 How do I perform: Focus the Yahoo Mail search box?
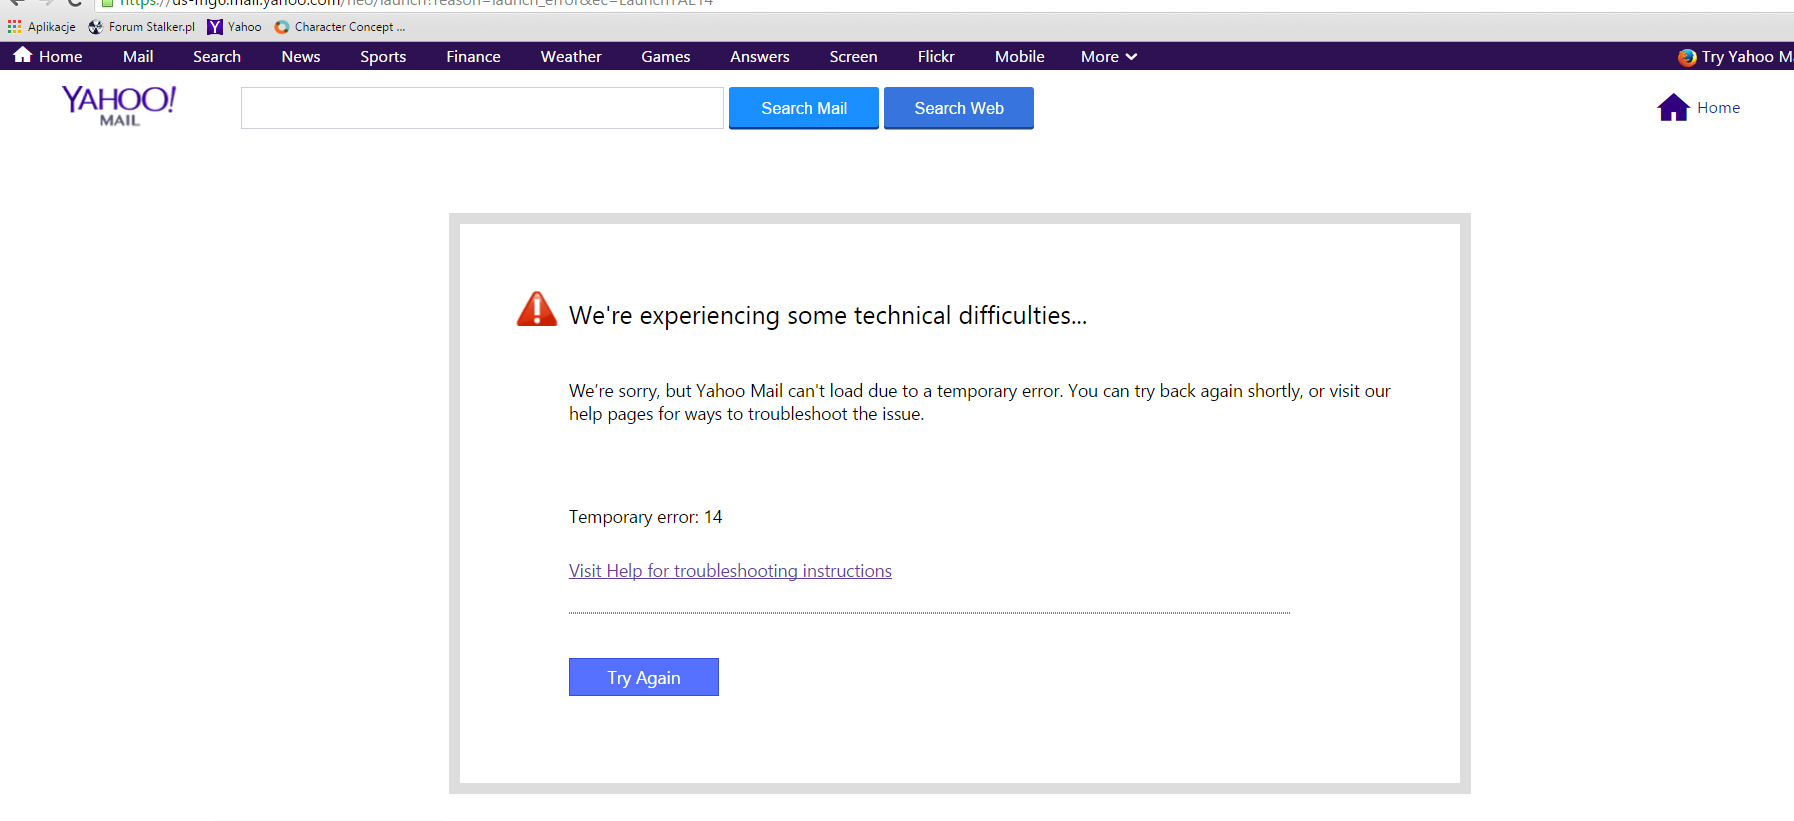click(482, 108)
